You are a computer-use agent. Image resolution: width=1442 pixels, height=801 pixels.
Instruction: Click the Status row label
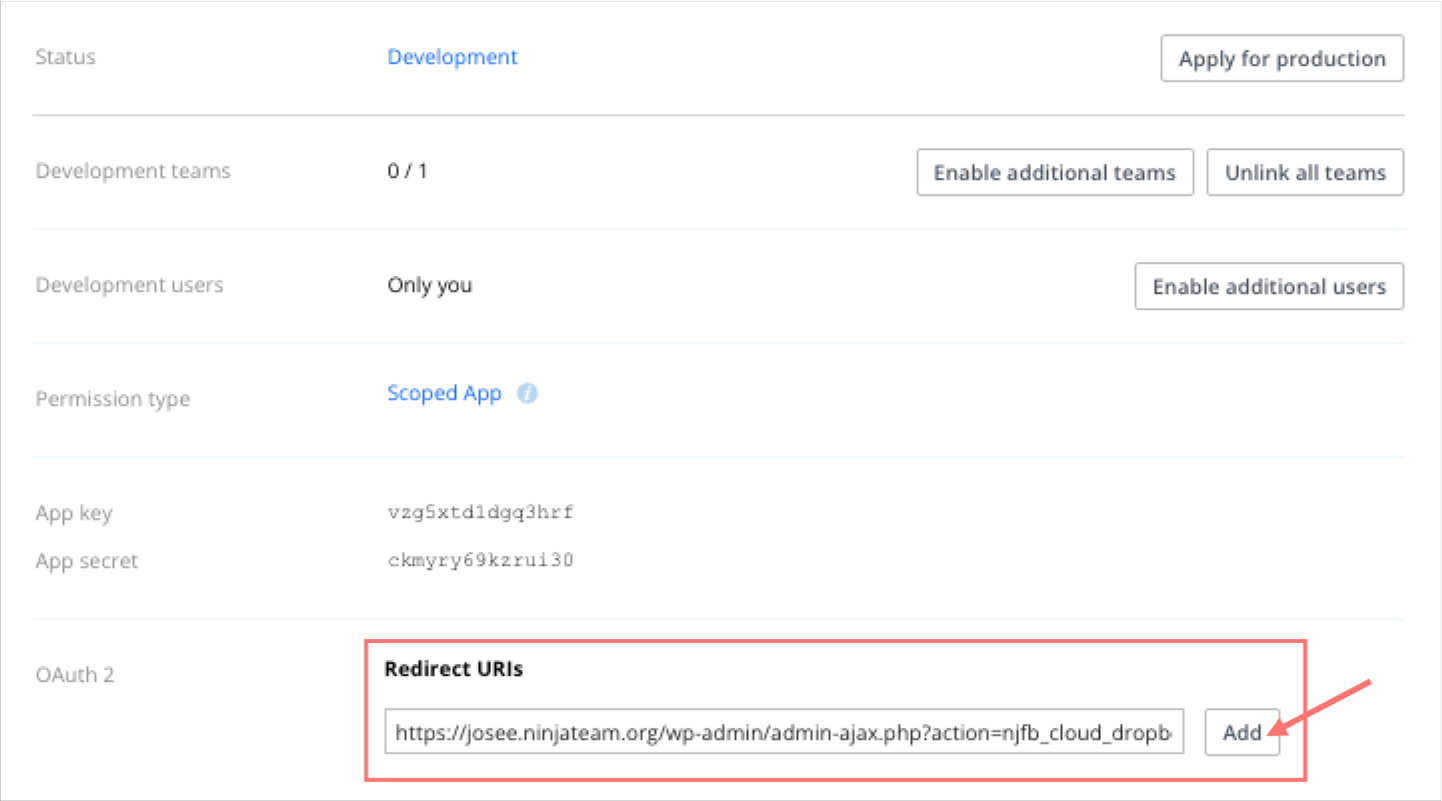tap(65, 57)
